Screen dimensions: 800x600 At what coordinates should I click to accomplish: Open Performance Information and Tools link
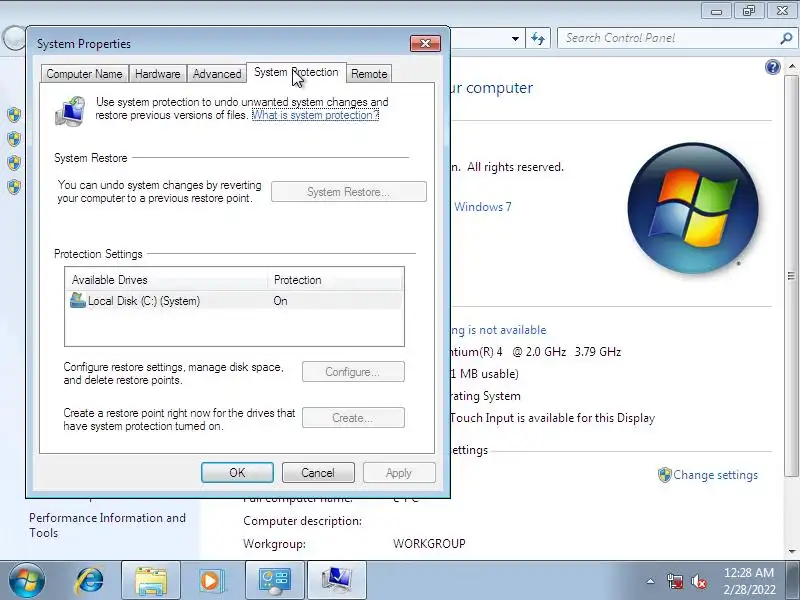click(x=107, y=525)
